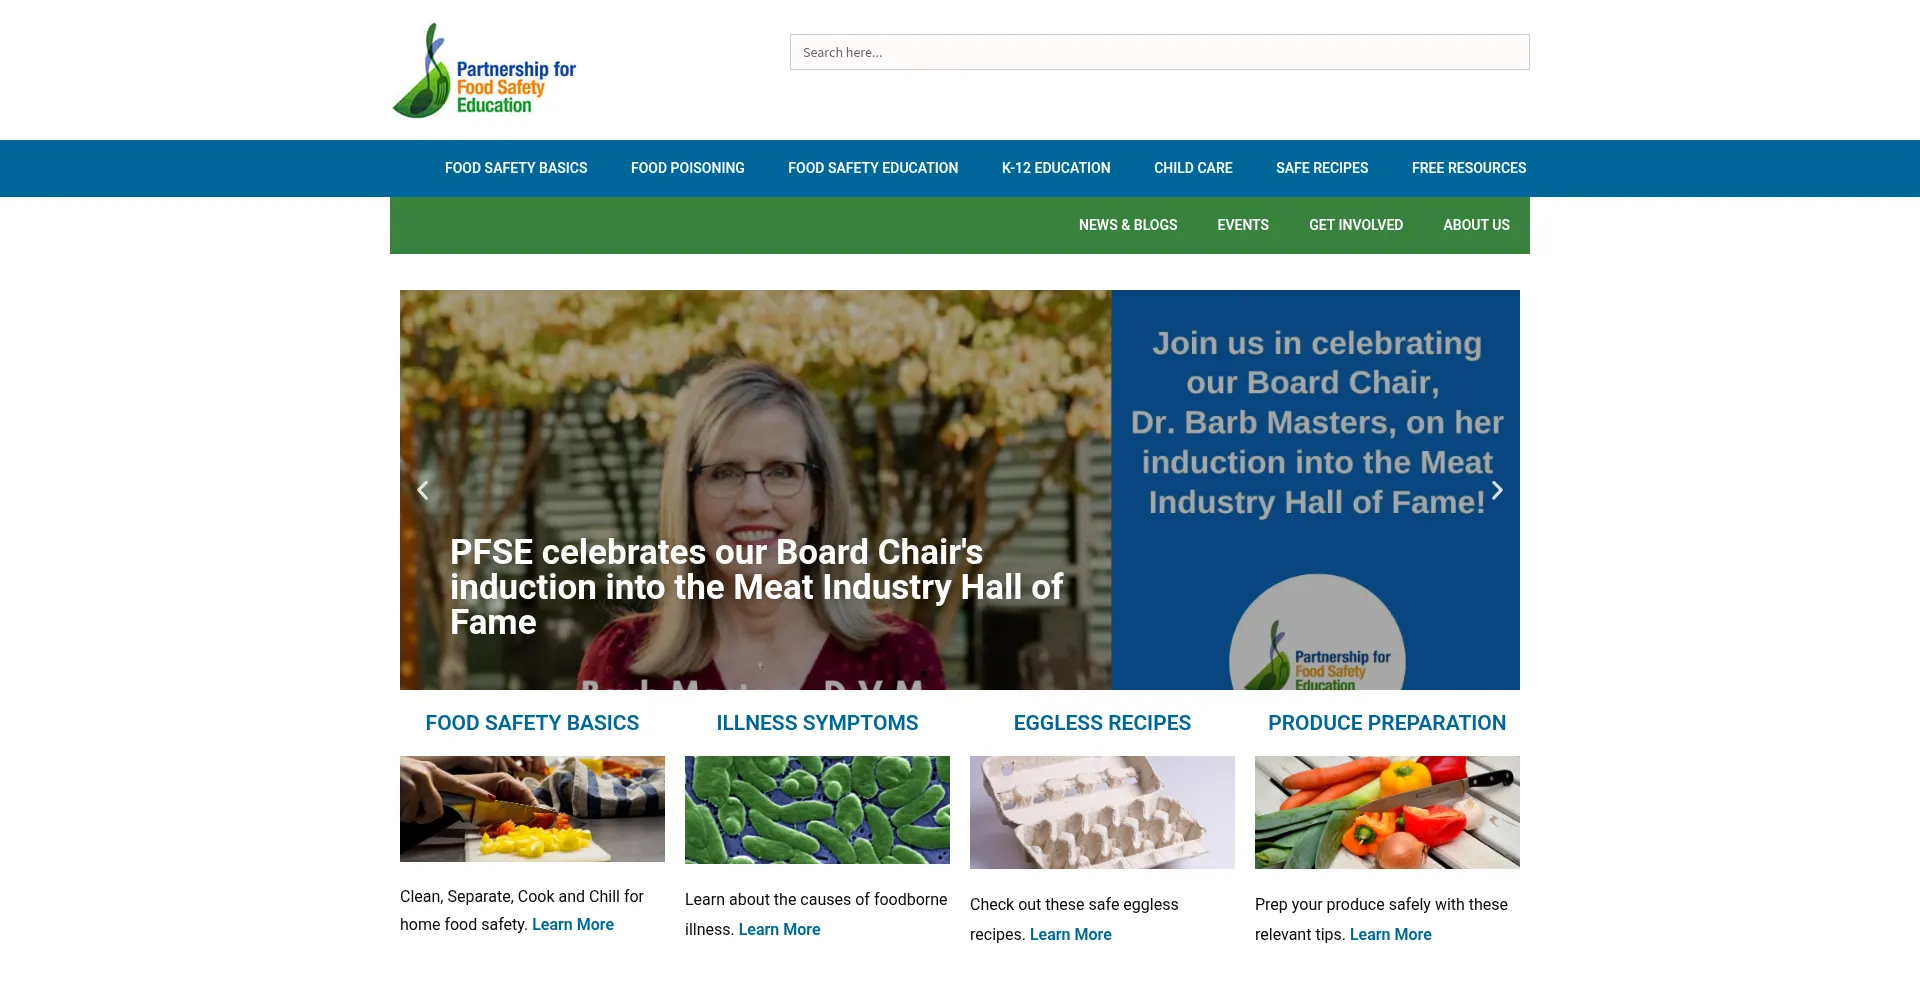
Task: Click the Partnership for Food Safety Education logo
Action: [484, 70]
